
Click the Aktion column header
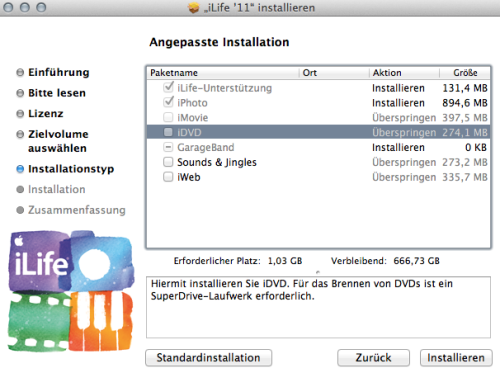404,73
